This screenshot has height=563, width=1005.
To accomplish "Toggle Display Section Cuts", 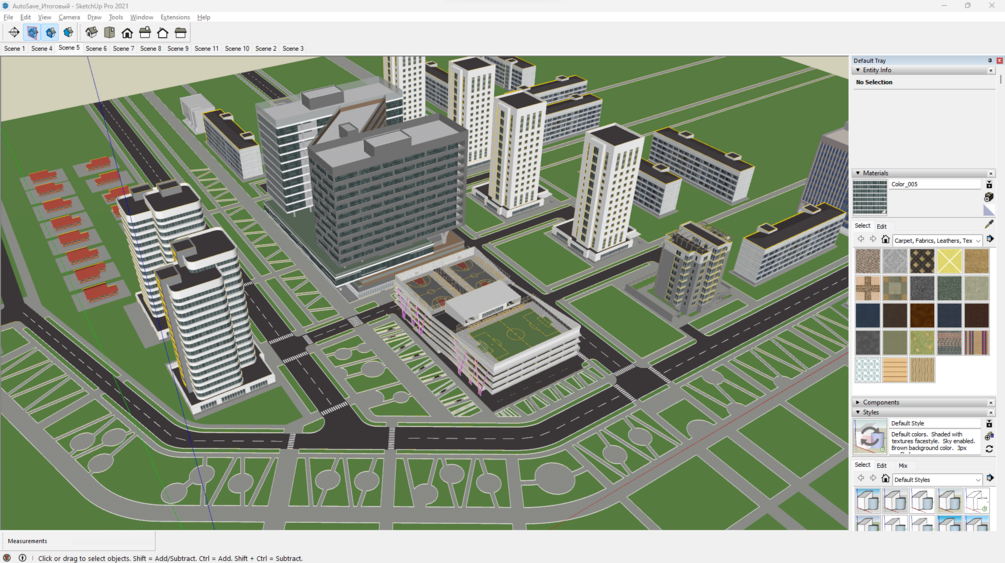I will (50, 32).
